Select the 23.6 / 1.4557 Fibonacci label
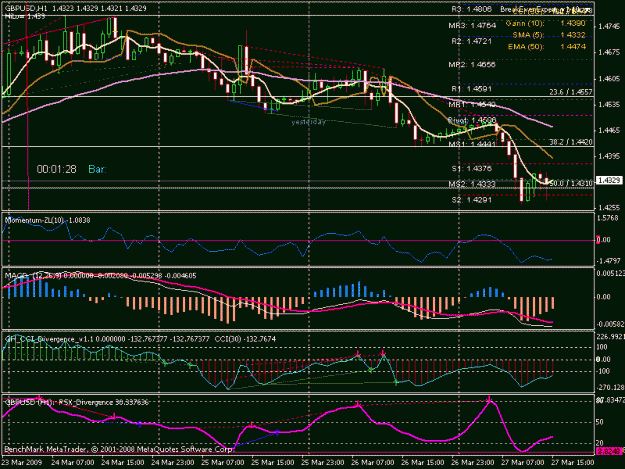Screen dimensions: 625x469 [571, 92]
